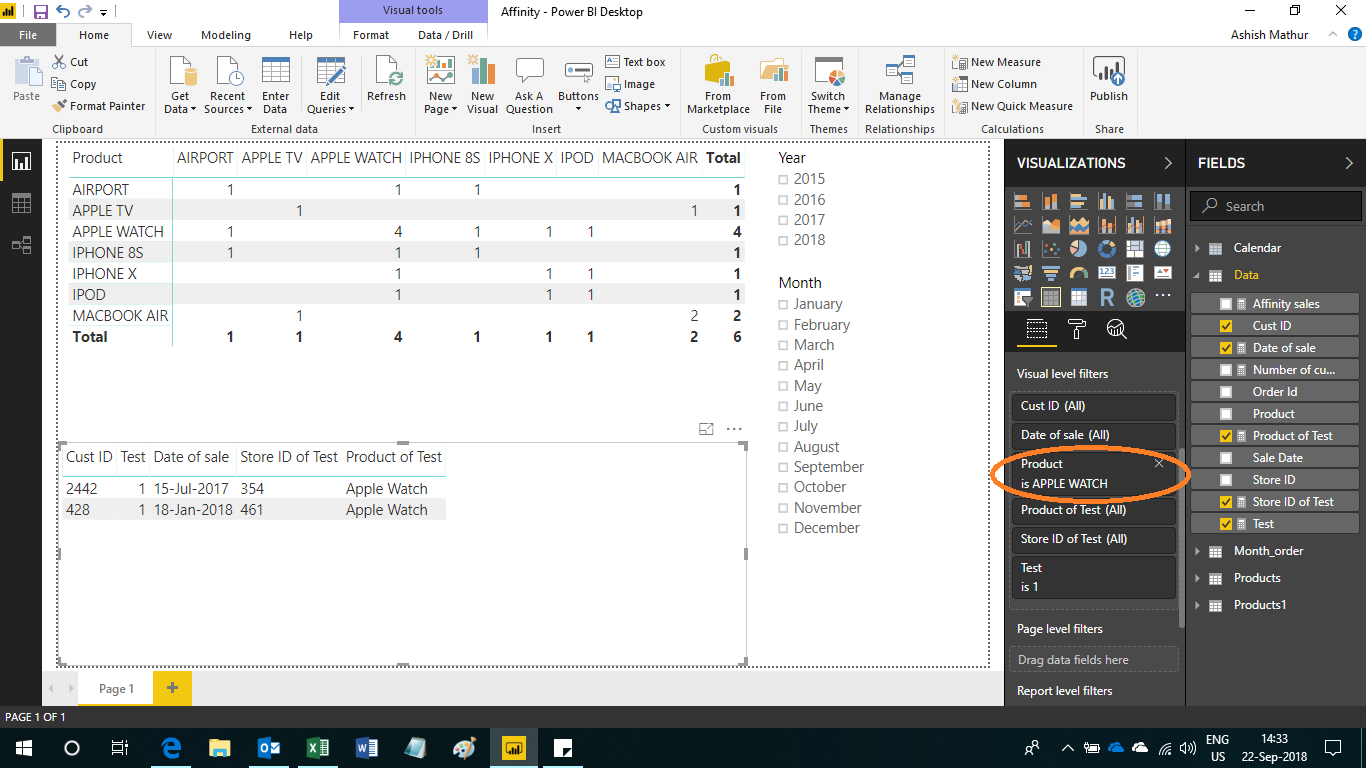Click Publish in the ribbon

(x=1109, y=79)
